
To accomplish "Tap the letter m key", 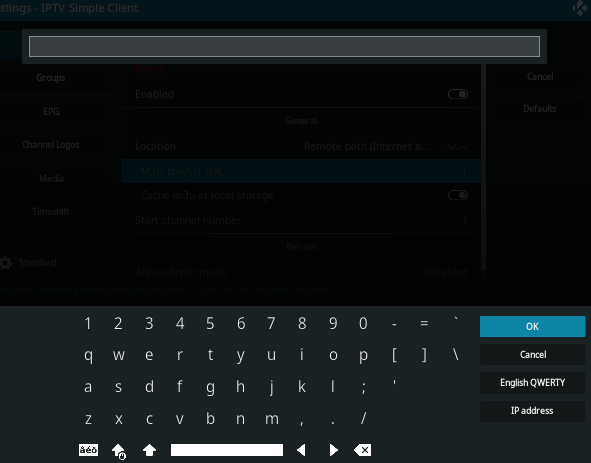I will click(x=272, y=419).
